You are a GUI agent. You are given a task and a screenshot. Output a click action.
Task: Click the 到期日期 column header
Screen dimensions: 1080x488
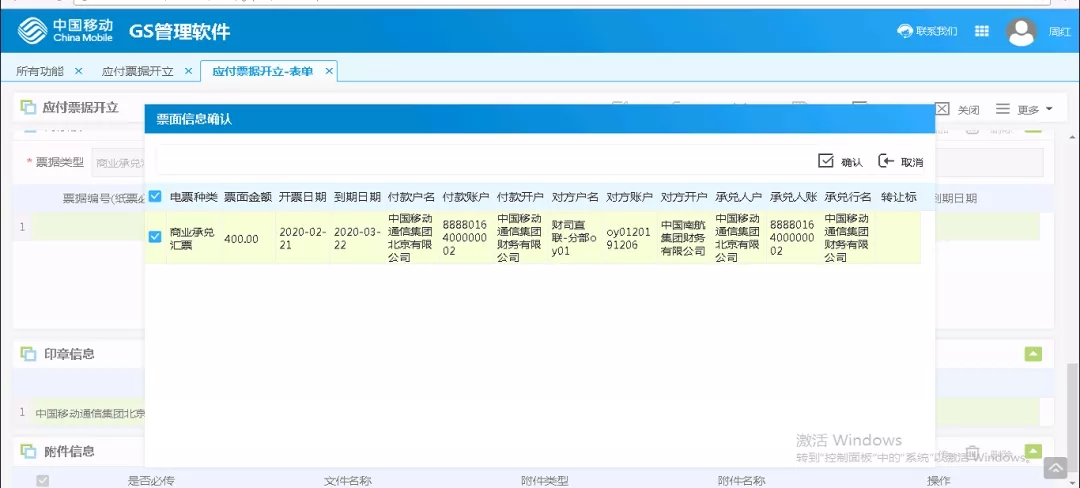tap(357, 197)
